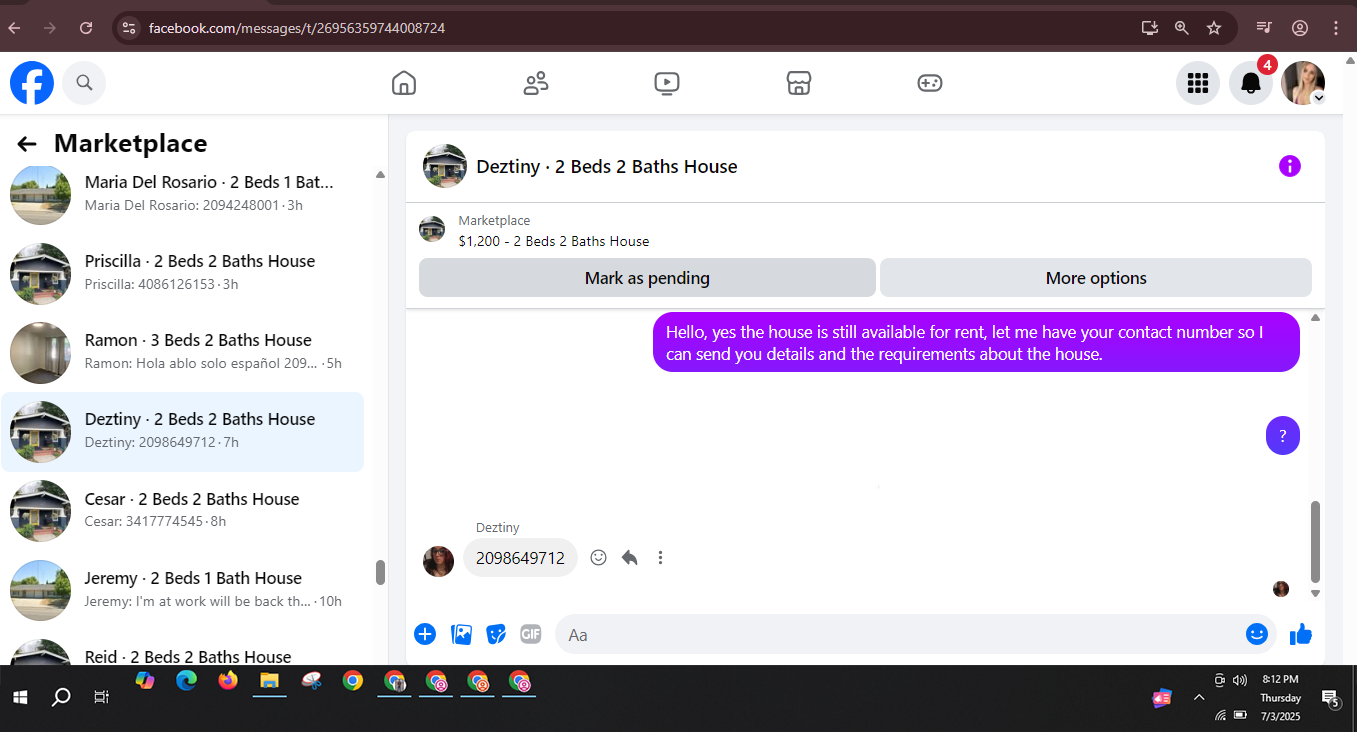Click Ramon's listing room thumbnail
This screenshot has height=732, width=1357.
(x=40, y=353)
